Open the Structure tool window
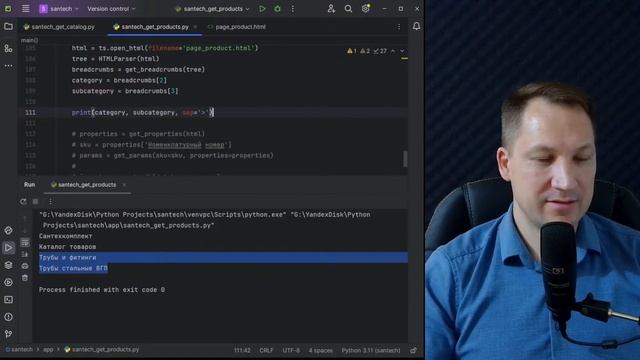 [8, 49]
